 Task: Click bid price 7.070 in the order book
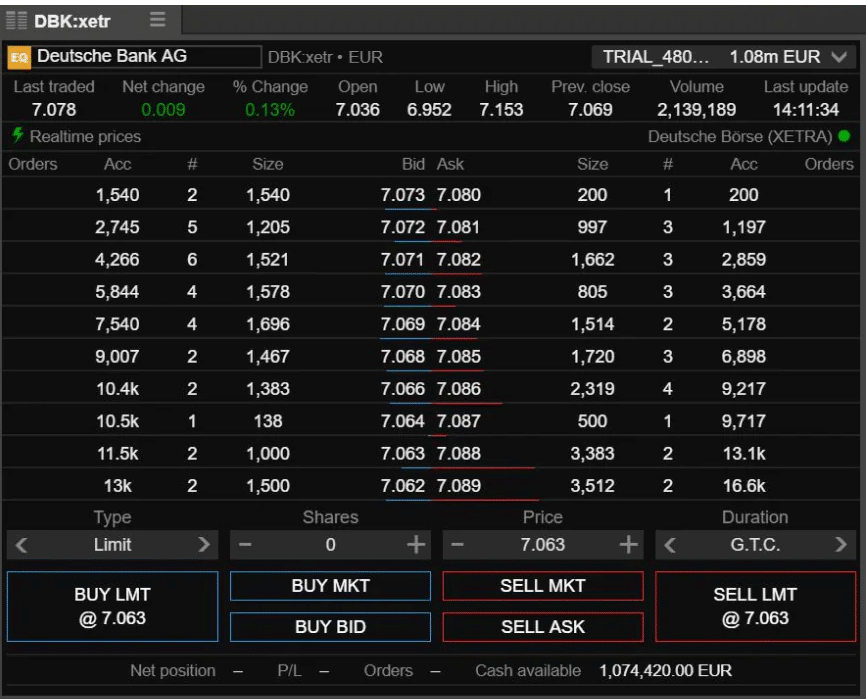[x=403, y=292]
